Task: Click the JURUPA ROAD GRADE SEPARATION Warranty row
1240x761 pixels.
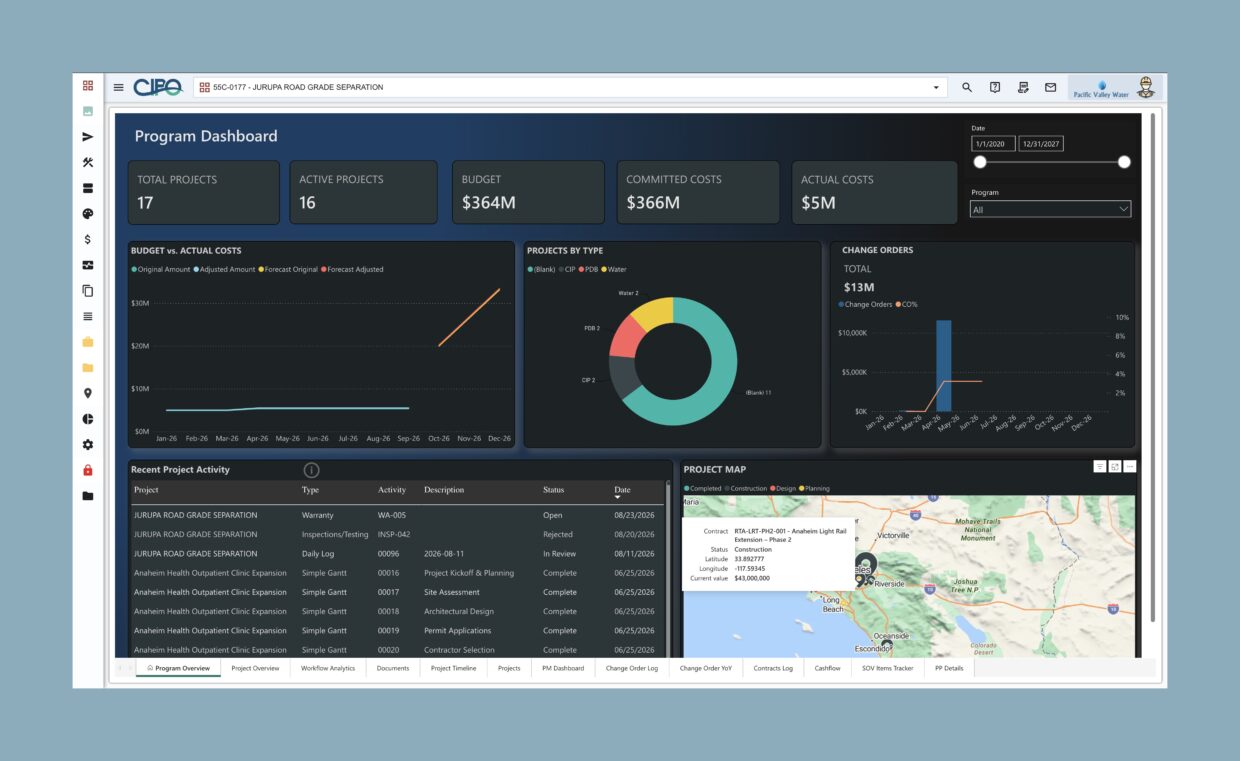Action: pyautogui.click(x=397, y=515)
